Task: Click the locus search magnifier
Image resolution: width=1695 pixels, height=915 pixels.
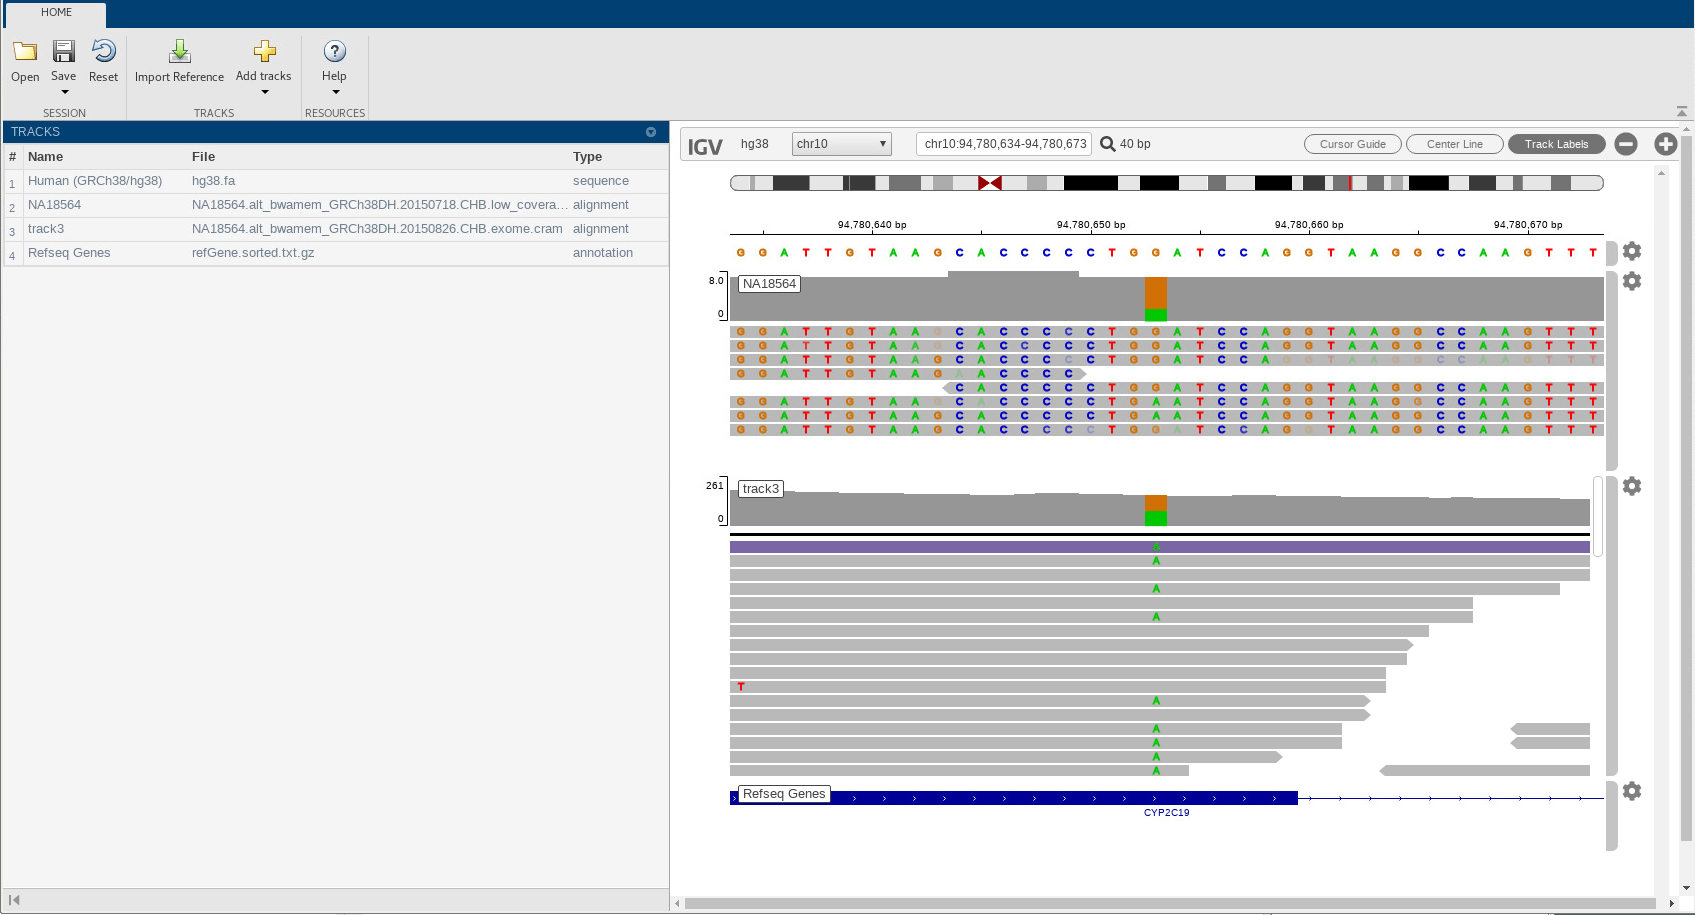Action: pyautogui.click(x=1108, y=143)
